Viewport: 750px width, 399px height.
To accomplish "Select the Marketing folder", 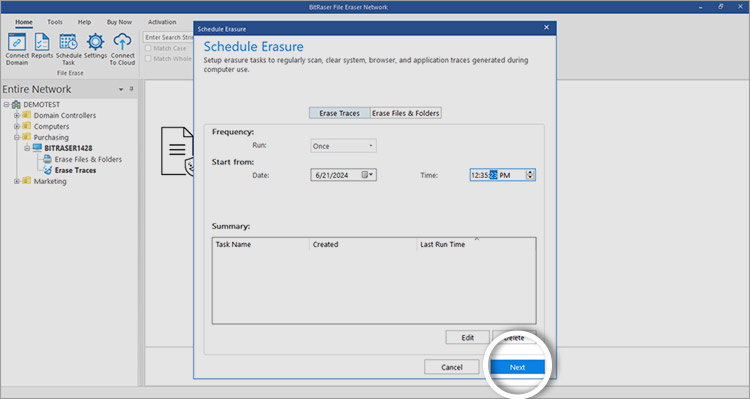I will coord(50,181).
